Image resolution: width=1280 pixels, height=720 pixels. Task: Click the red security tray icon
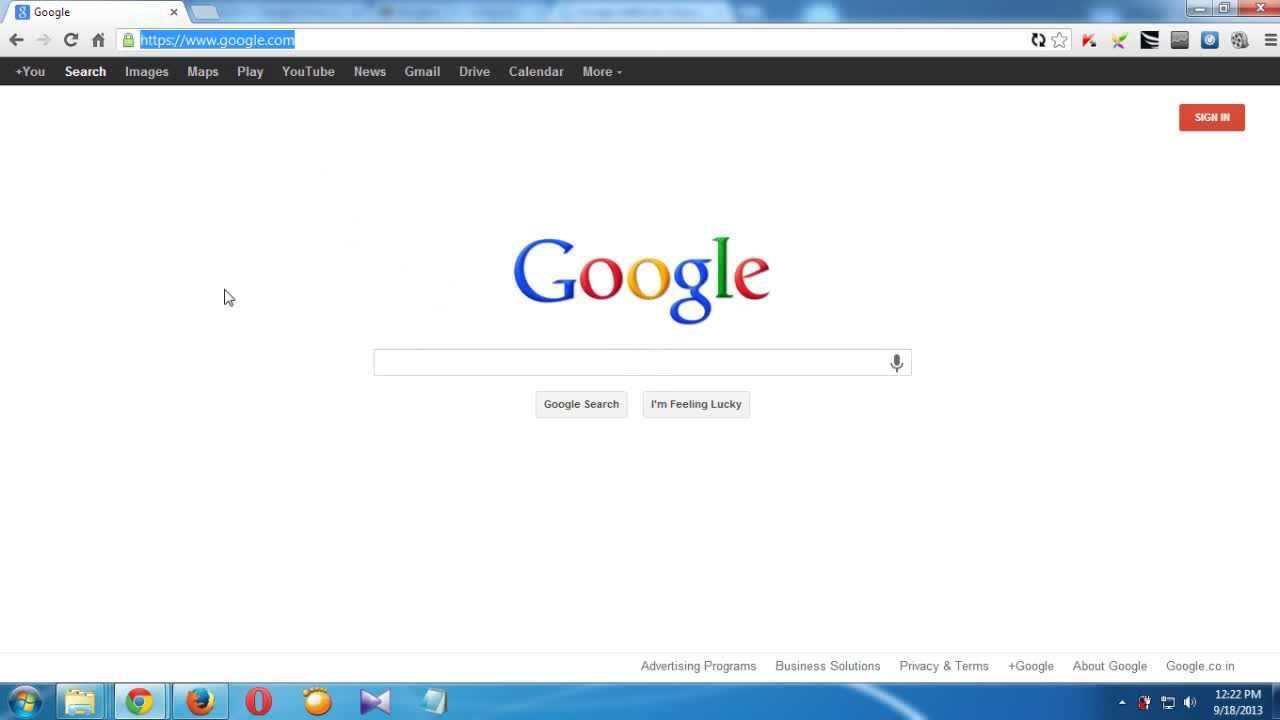1144,702
